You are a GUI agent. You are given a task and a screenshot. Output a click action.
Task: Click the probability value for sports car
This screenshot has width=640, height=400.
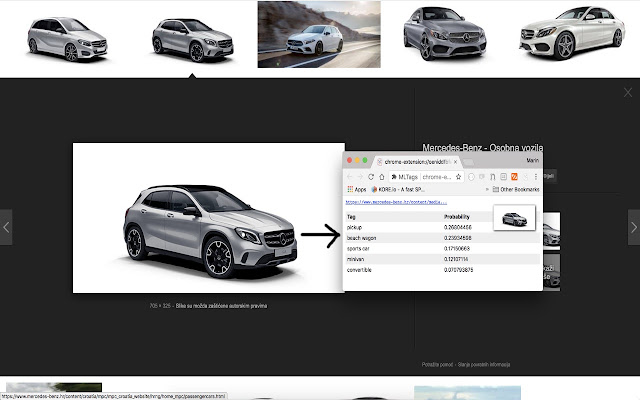[457, 249]
